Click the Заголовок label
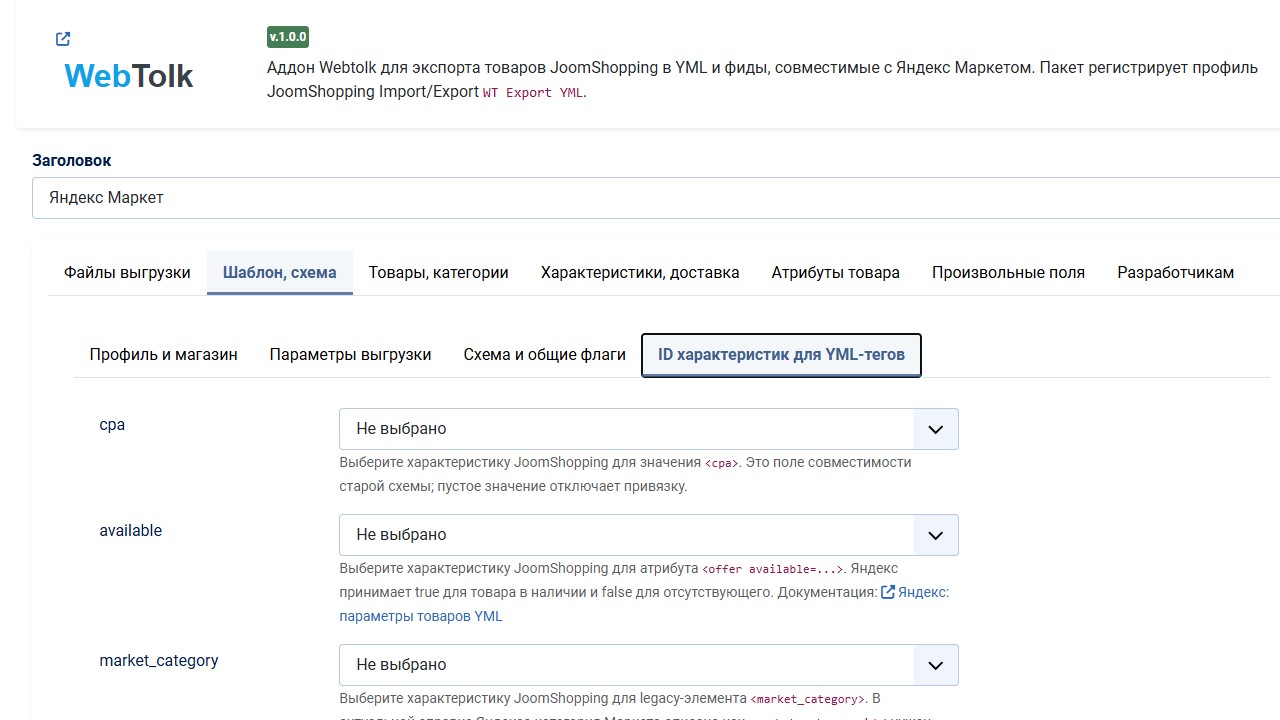Image resolution: width=1280 pixels, height=720 pixels. tap(72, 160)
